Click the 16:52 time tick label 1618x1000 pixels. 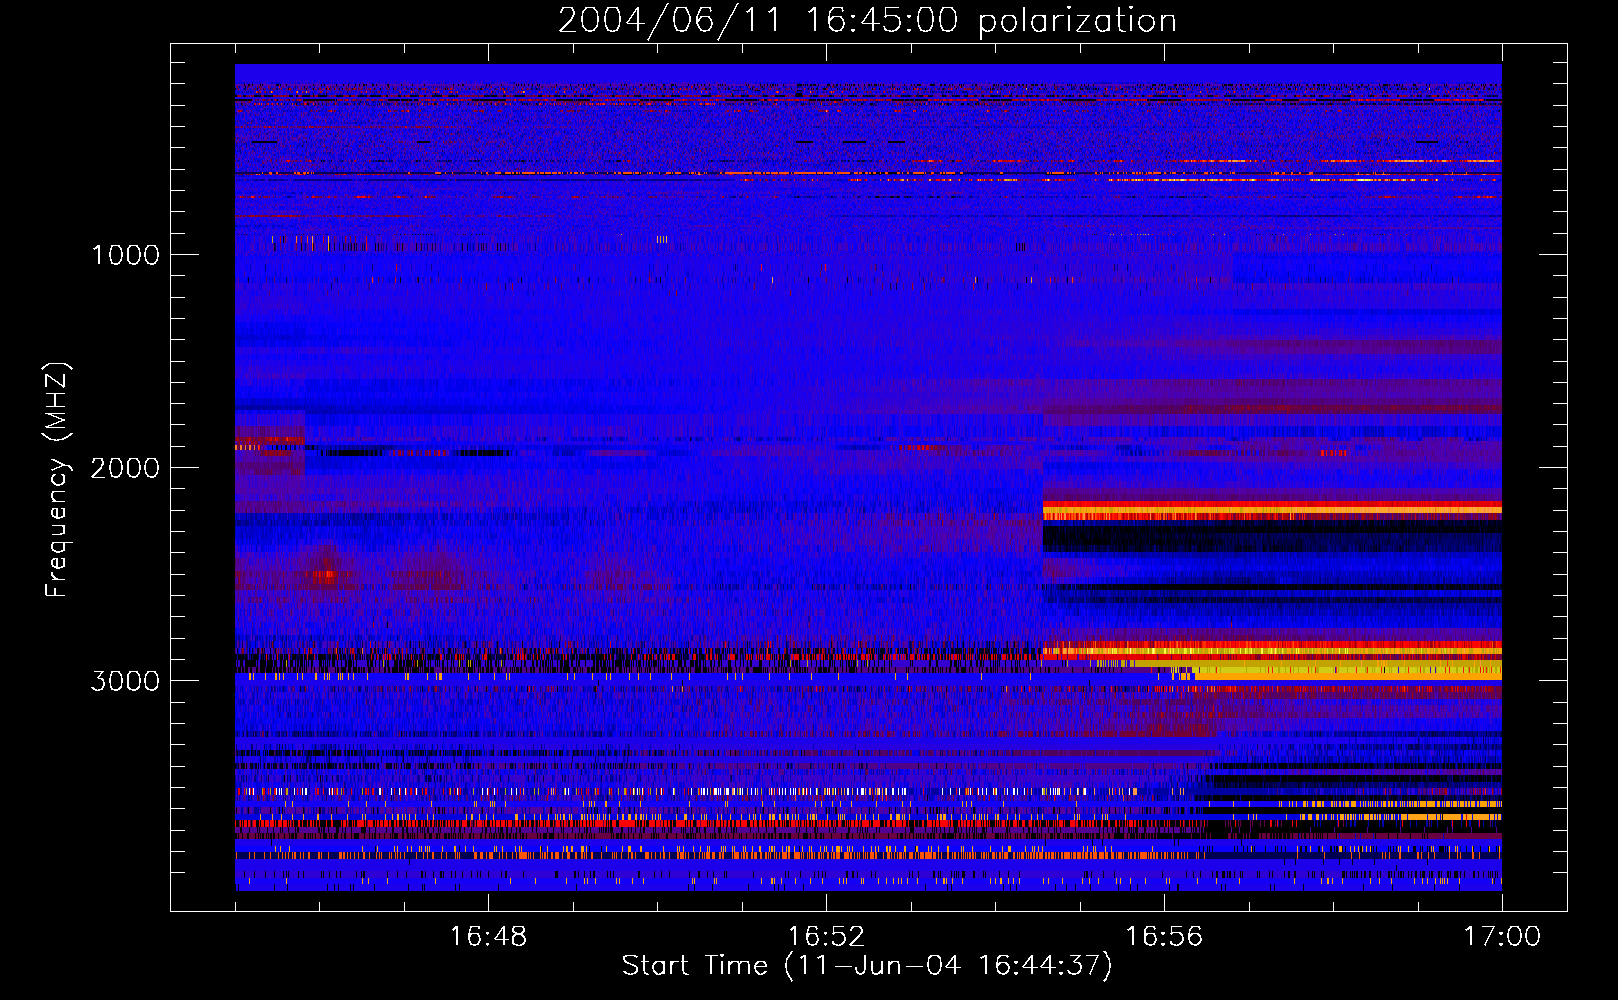click(x=826, y=937)
